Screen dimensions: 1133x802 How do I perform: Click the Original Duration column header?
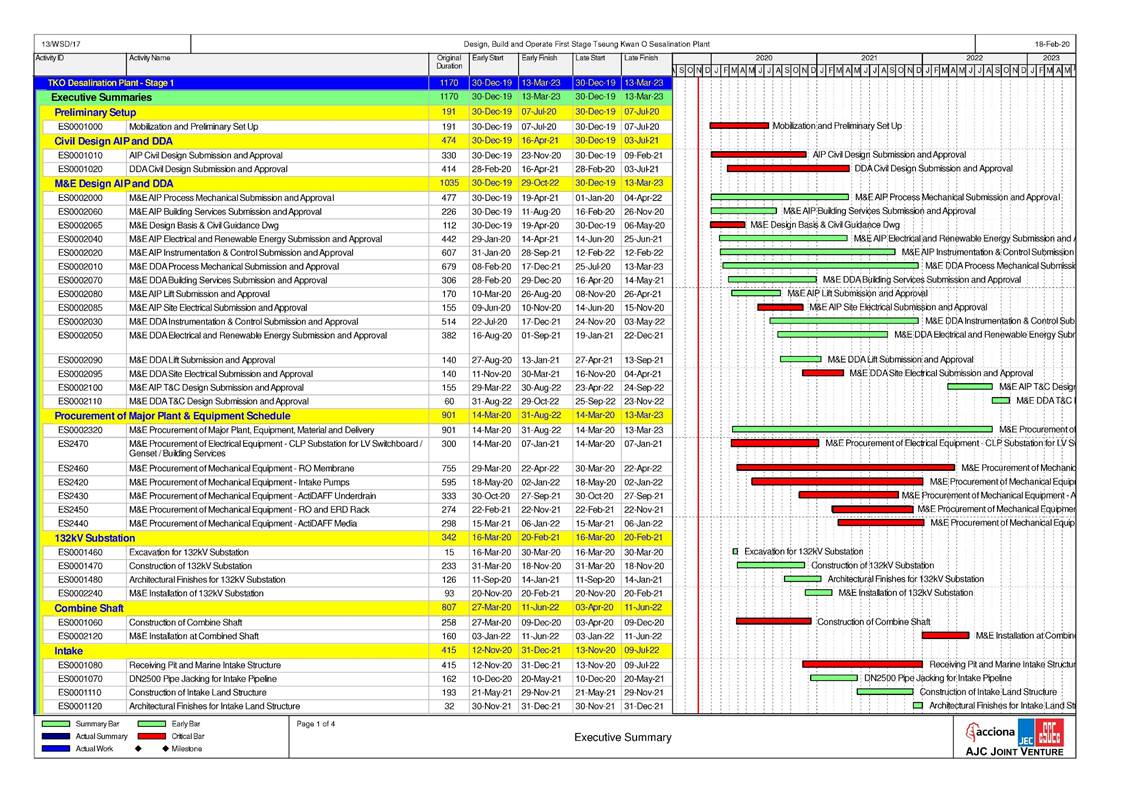tap(449, 62)
